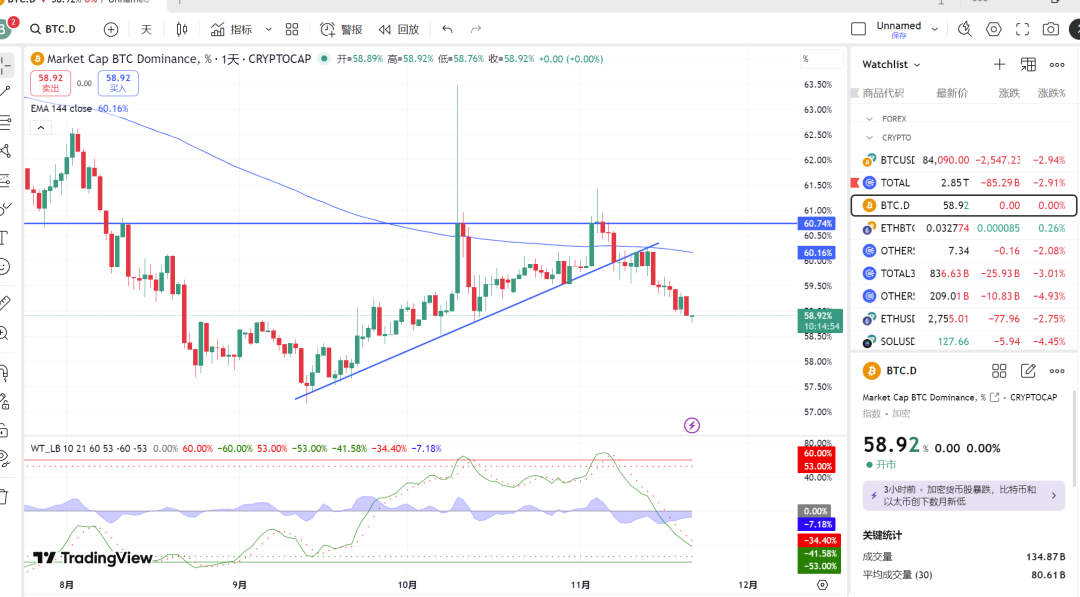The image size is (1080, 597).
Task: Click the 警报 alert clock icon
Action: [x=341, y=30]
